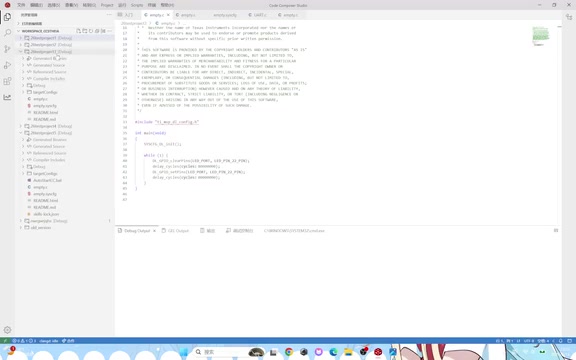Open README.html under 26testproject5

46,201
